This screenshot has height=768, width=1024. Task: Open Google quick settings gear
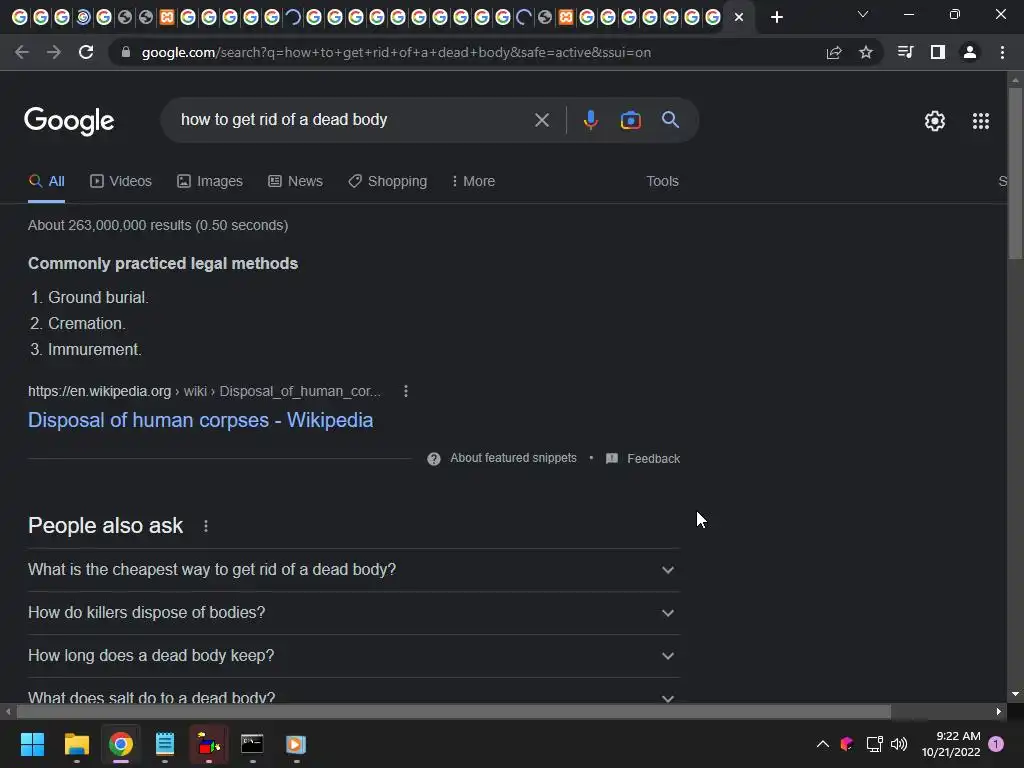[935, 121]
